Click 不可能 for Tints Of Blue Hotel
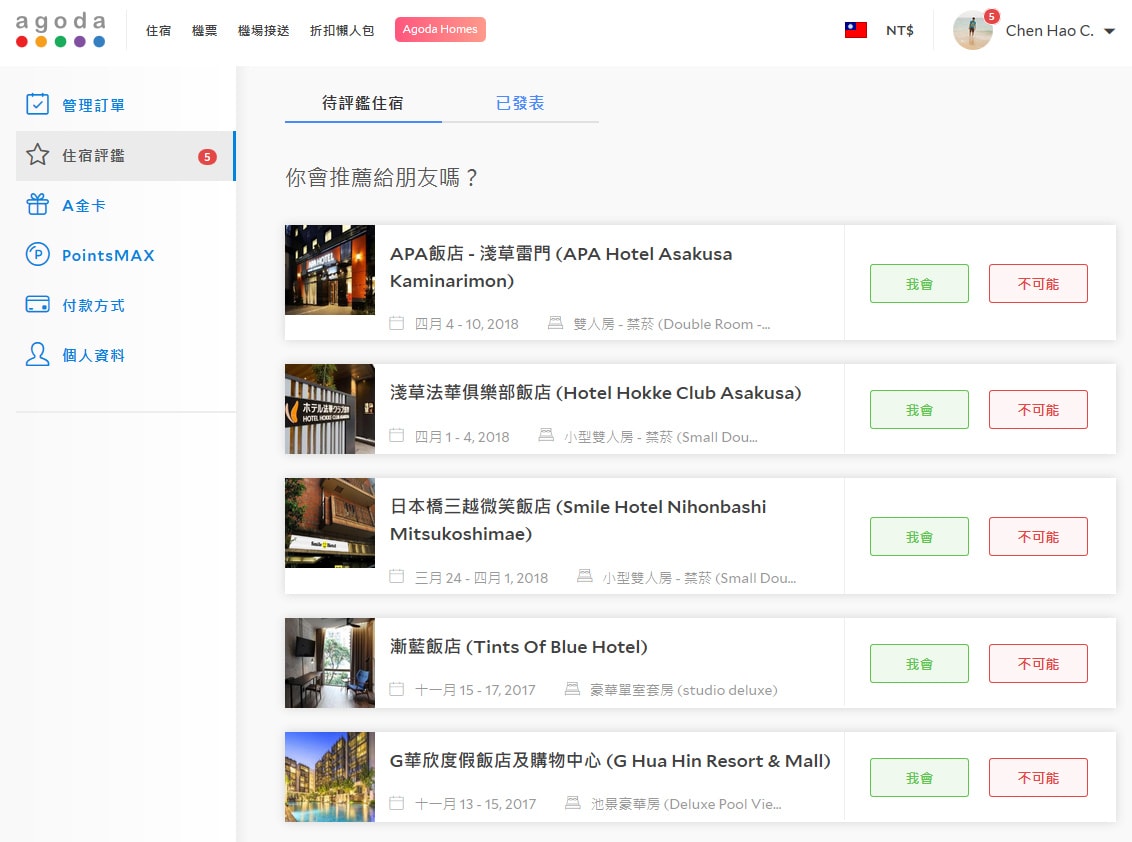 [1038, 664]
